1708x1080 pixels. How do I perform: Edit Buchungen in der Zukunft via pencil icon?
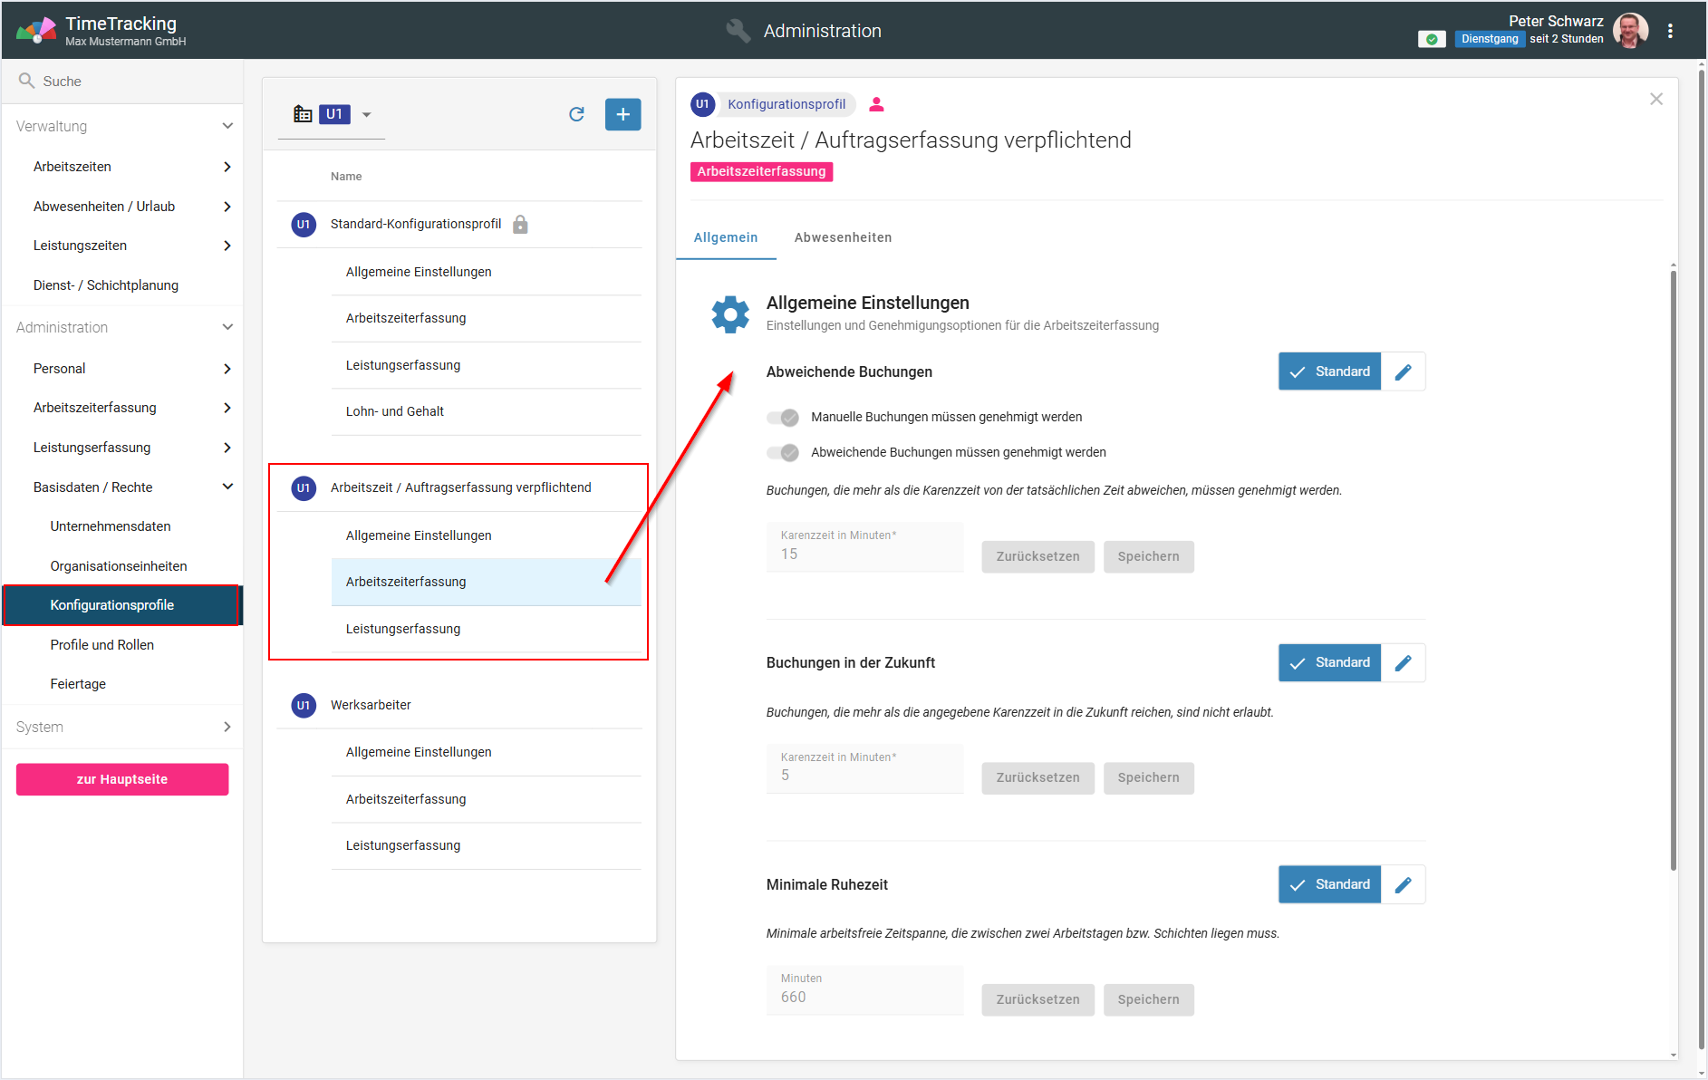1403,663
